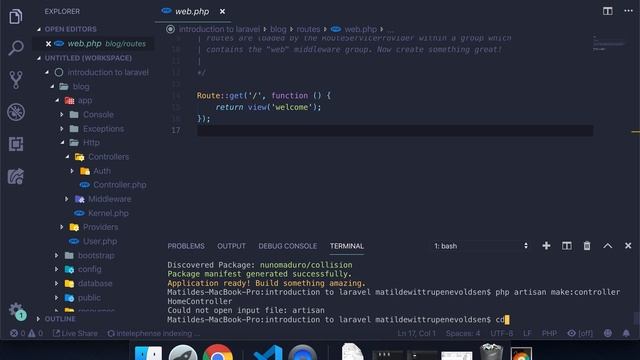This screenshot has height=360, width=640.
Task: Split the editor right
Action: coord(607,11)
